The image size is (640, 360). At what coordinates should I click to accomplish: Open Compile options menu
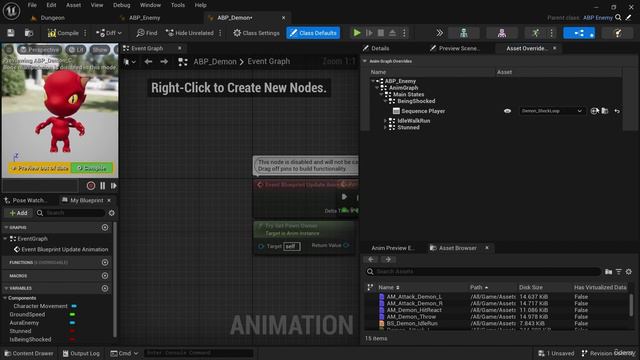(x=85, y=33)
